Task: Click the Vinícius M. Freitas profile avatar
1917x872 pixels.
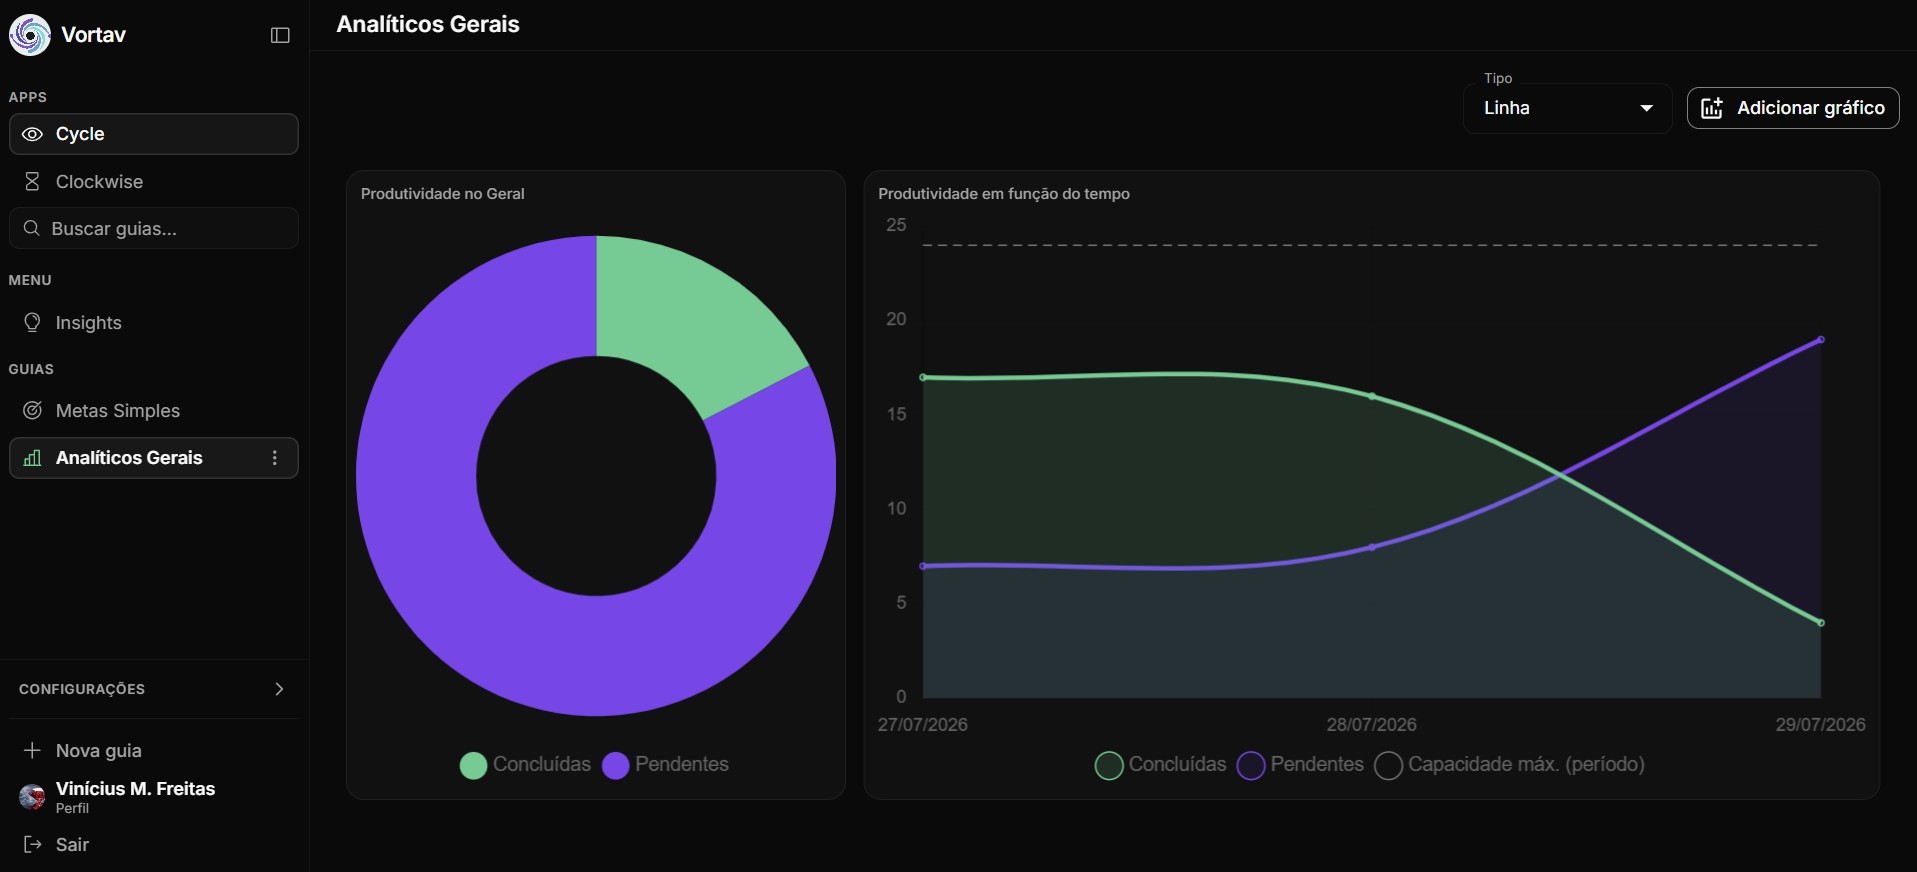Action: tap(32, 797)
